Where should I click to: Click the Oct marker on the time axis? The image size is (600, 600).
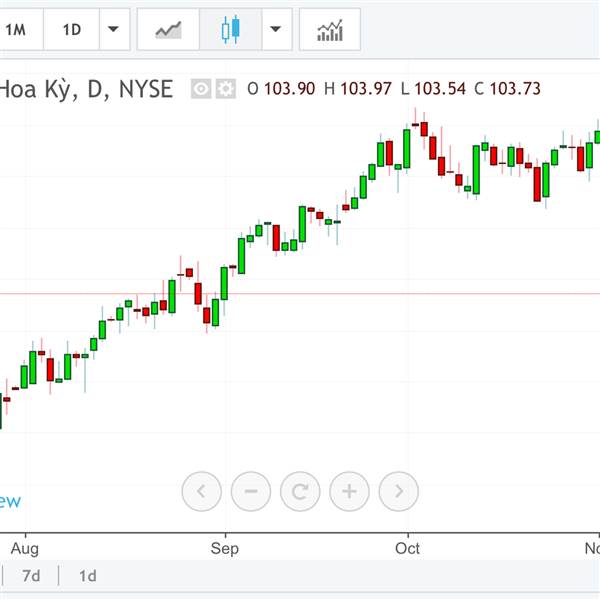[408, 548]
